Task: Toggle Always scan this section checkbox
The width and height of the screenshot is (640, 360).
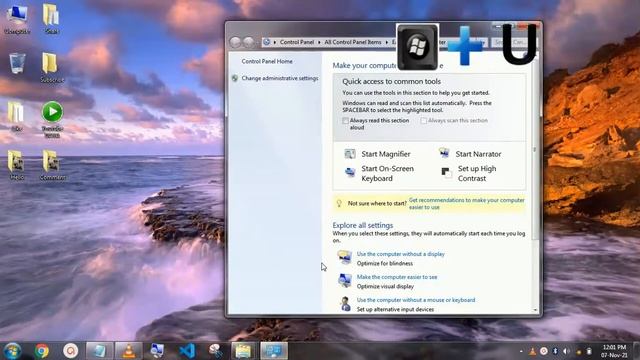Action: [x=424, y=121]
